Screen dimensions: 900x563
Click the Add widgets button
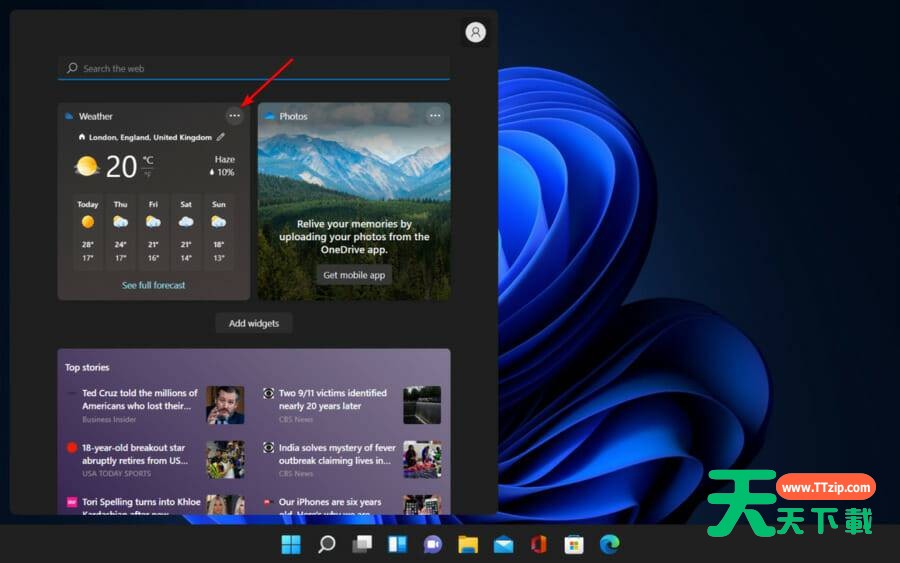254,323
